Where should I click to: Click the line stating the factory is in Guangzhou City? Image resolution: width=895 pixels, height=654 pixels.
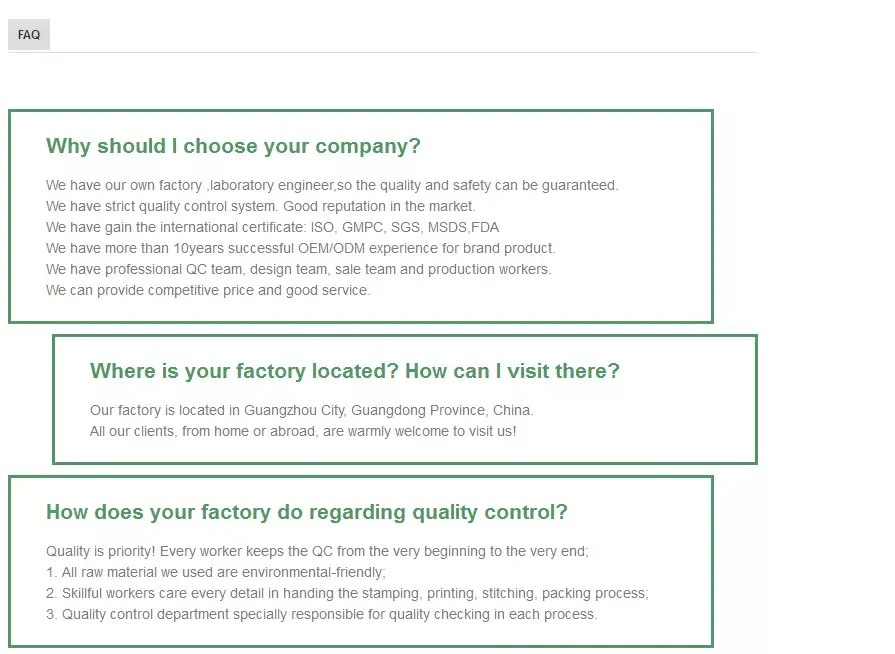(311, 410)
